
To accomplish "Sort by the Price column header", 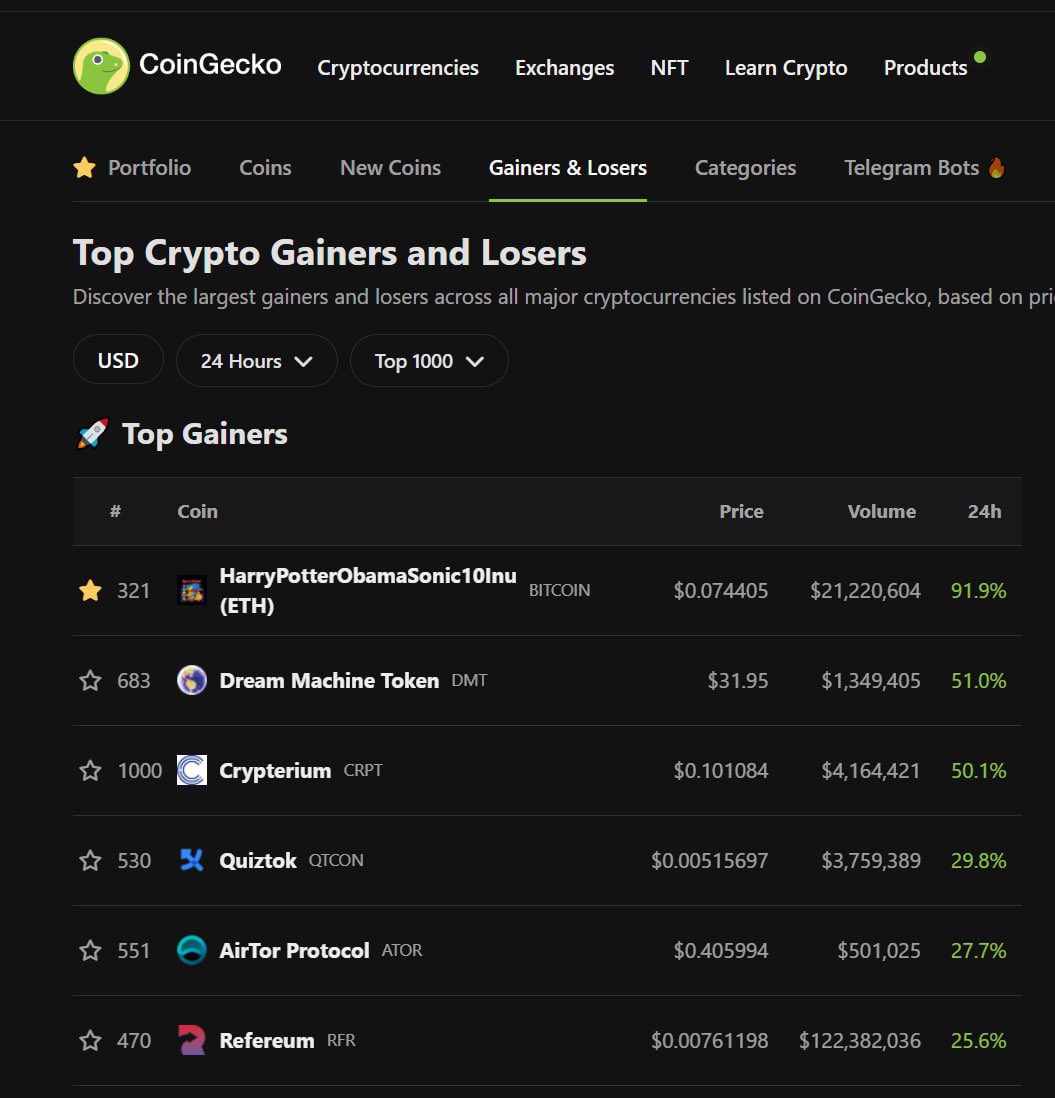I will coord(741,511).
